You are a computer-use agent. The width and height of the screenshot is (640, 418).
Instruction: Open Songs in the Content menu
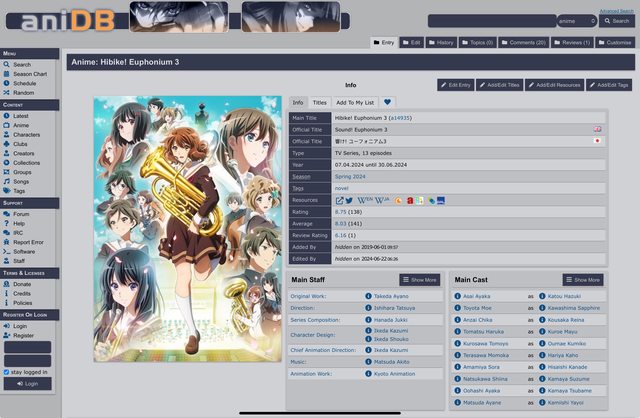(21, 182)
